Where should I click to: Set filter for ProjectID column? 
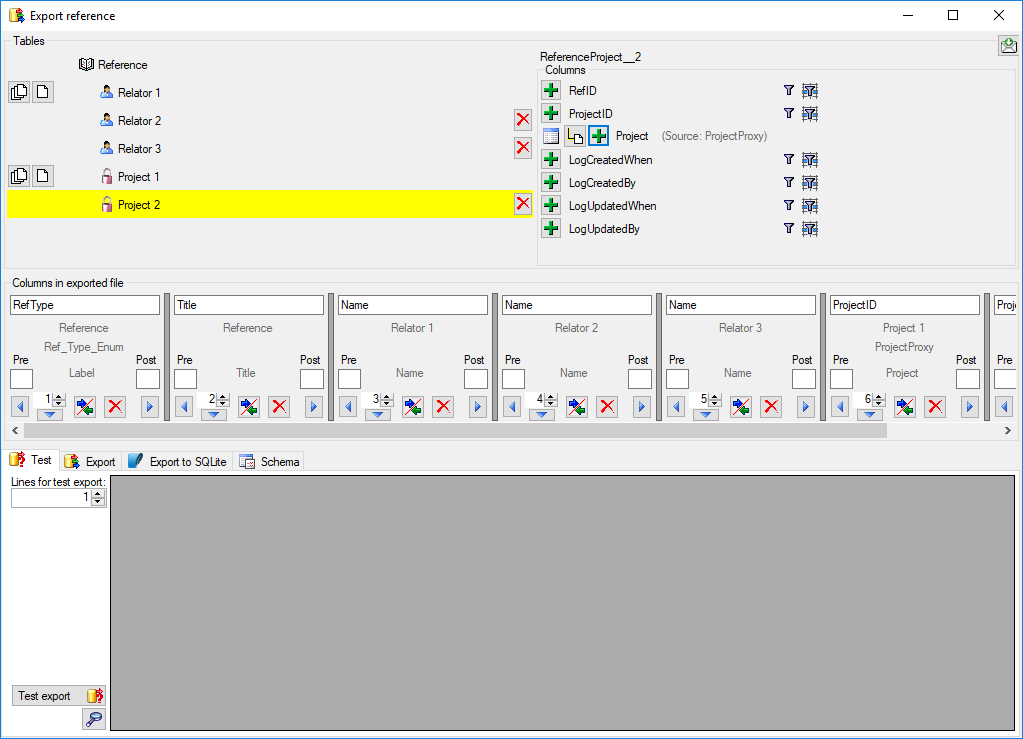pyautogui.click(x=788, y=113)
